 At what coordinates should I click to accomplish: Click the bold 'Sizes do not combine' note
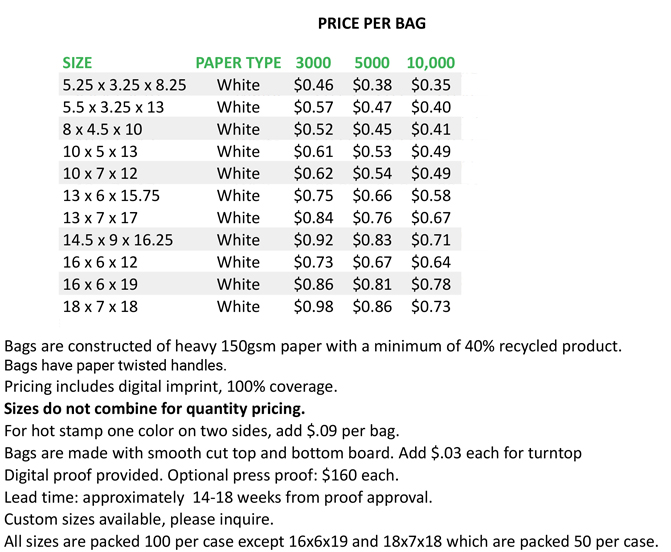pos(154,409)
